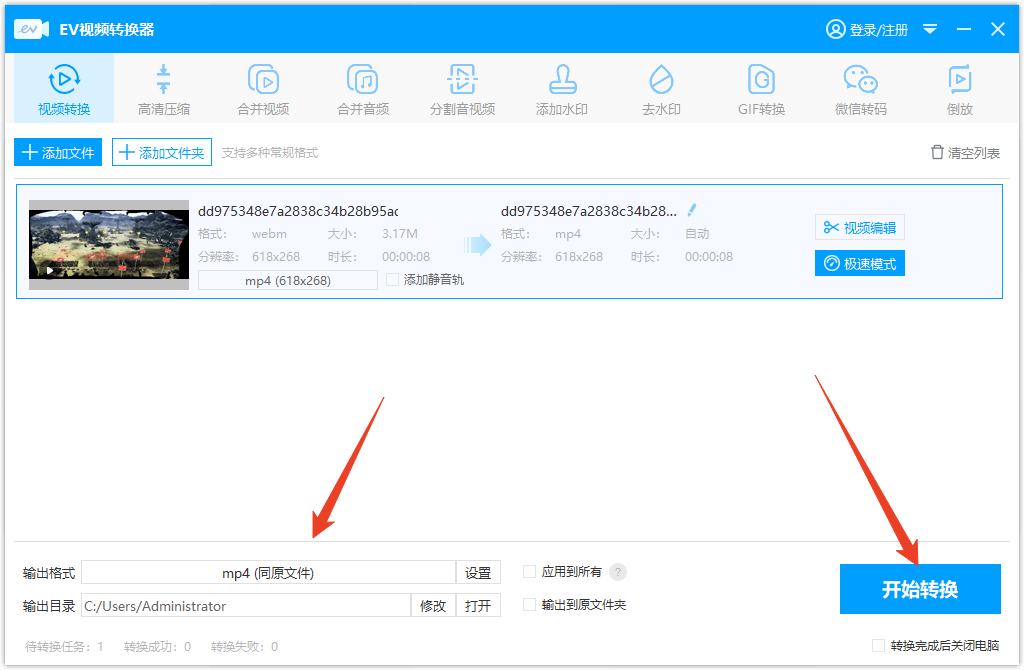Open the 输出格式 mp4 (同原文件) dropdown
This screenshot has height=670, width=1024.
(x=268, y=573)
